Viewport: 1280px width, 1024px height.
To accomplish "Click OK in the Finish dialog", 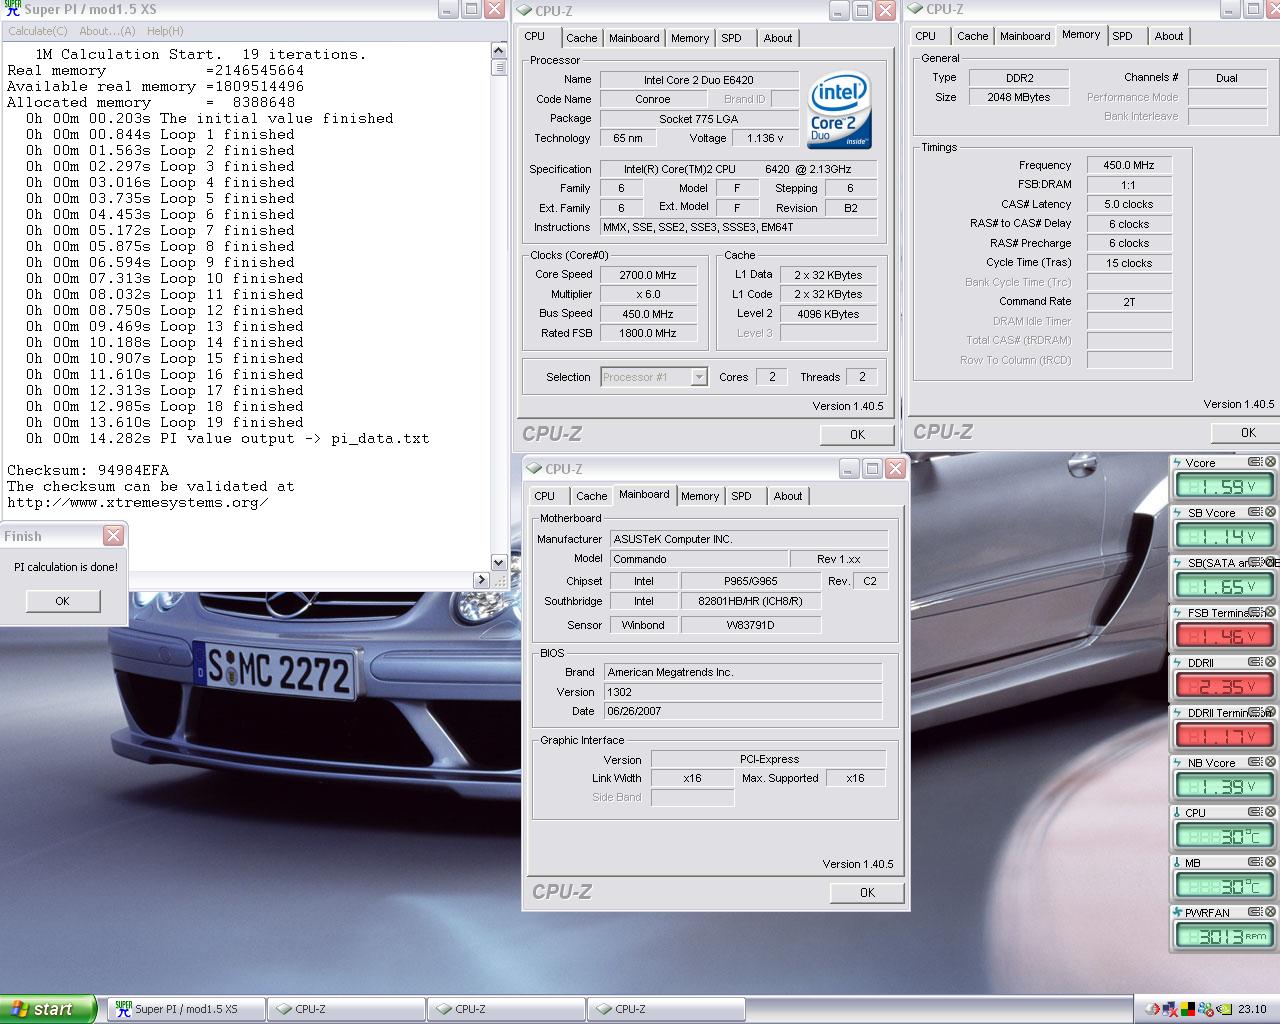I will click(x=62, y=601).
